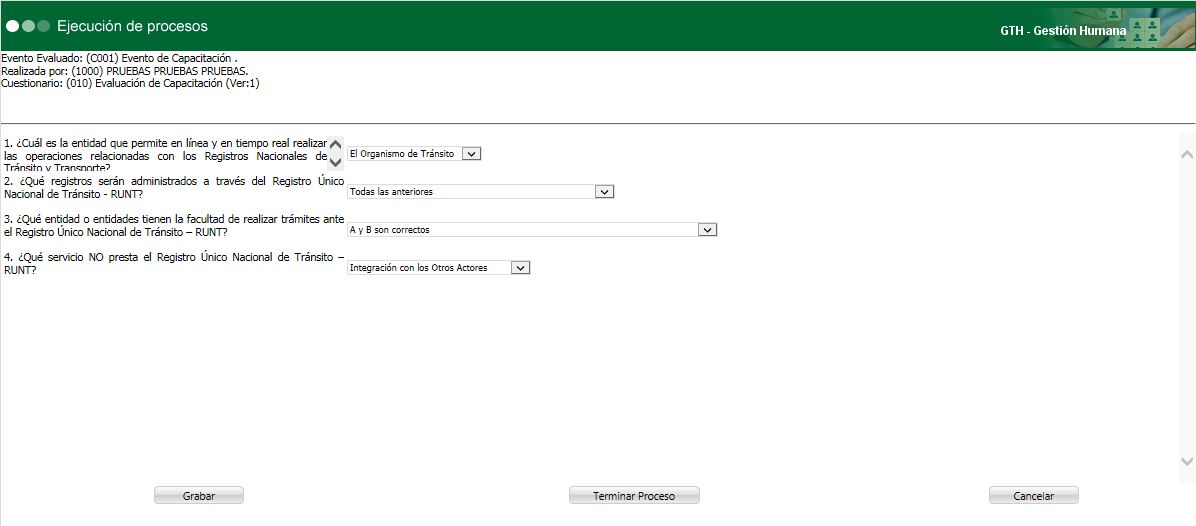Open dropdown showing Integración con los Otros Actores
Image resolution: width=1196 pixels, height=526 pixels.
pos(439,268)
